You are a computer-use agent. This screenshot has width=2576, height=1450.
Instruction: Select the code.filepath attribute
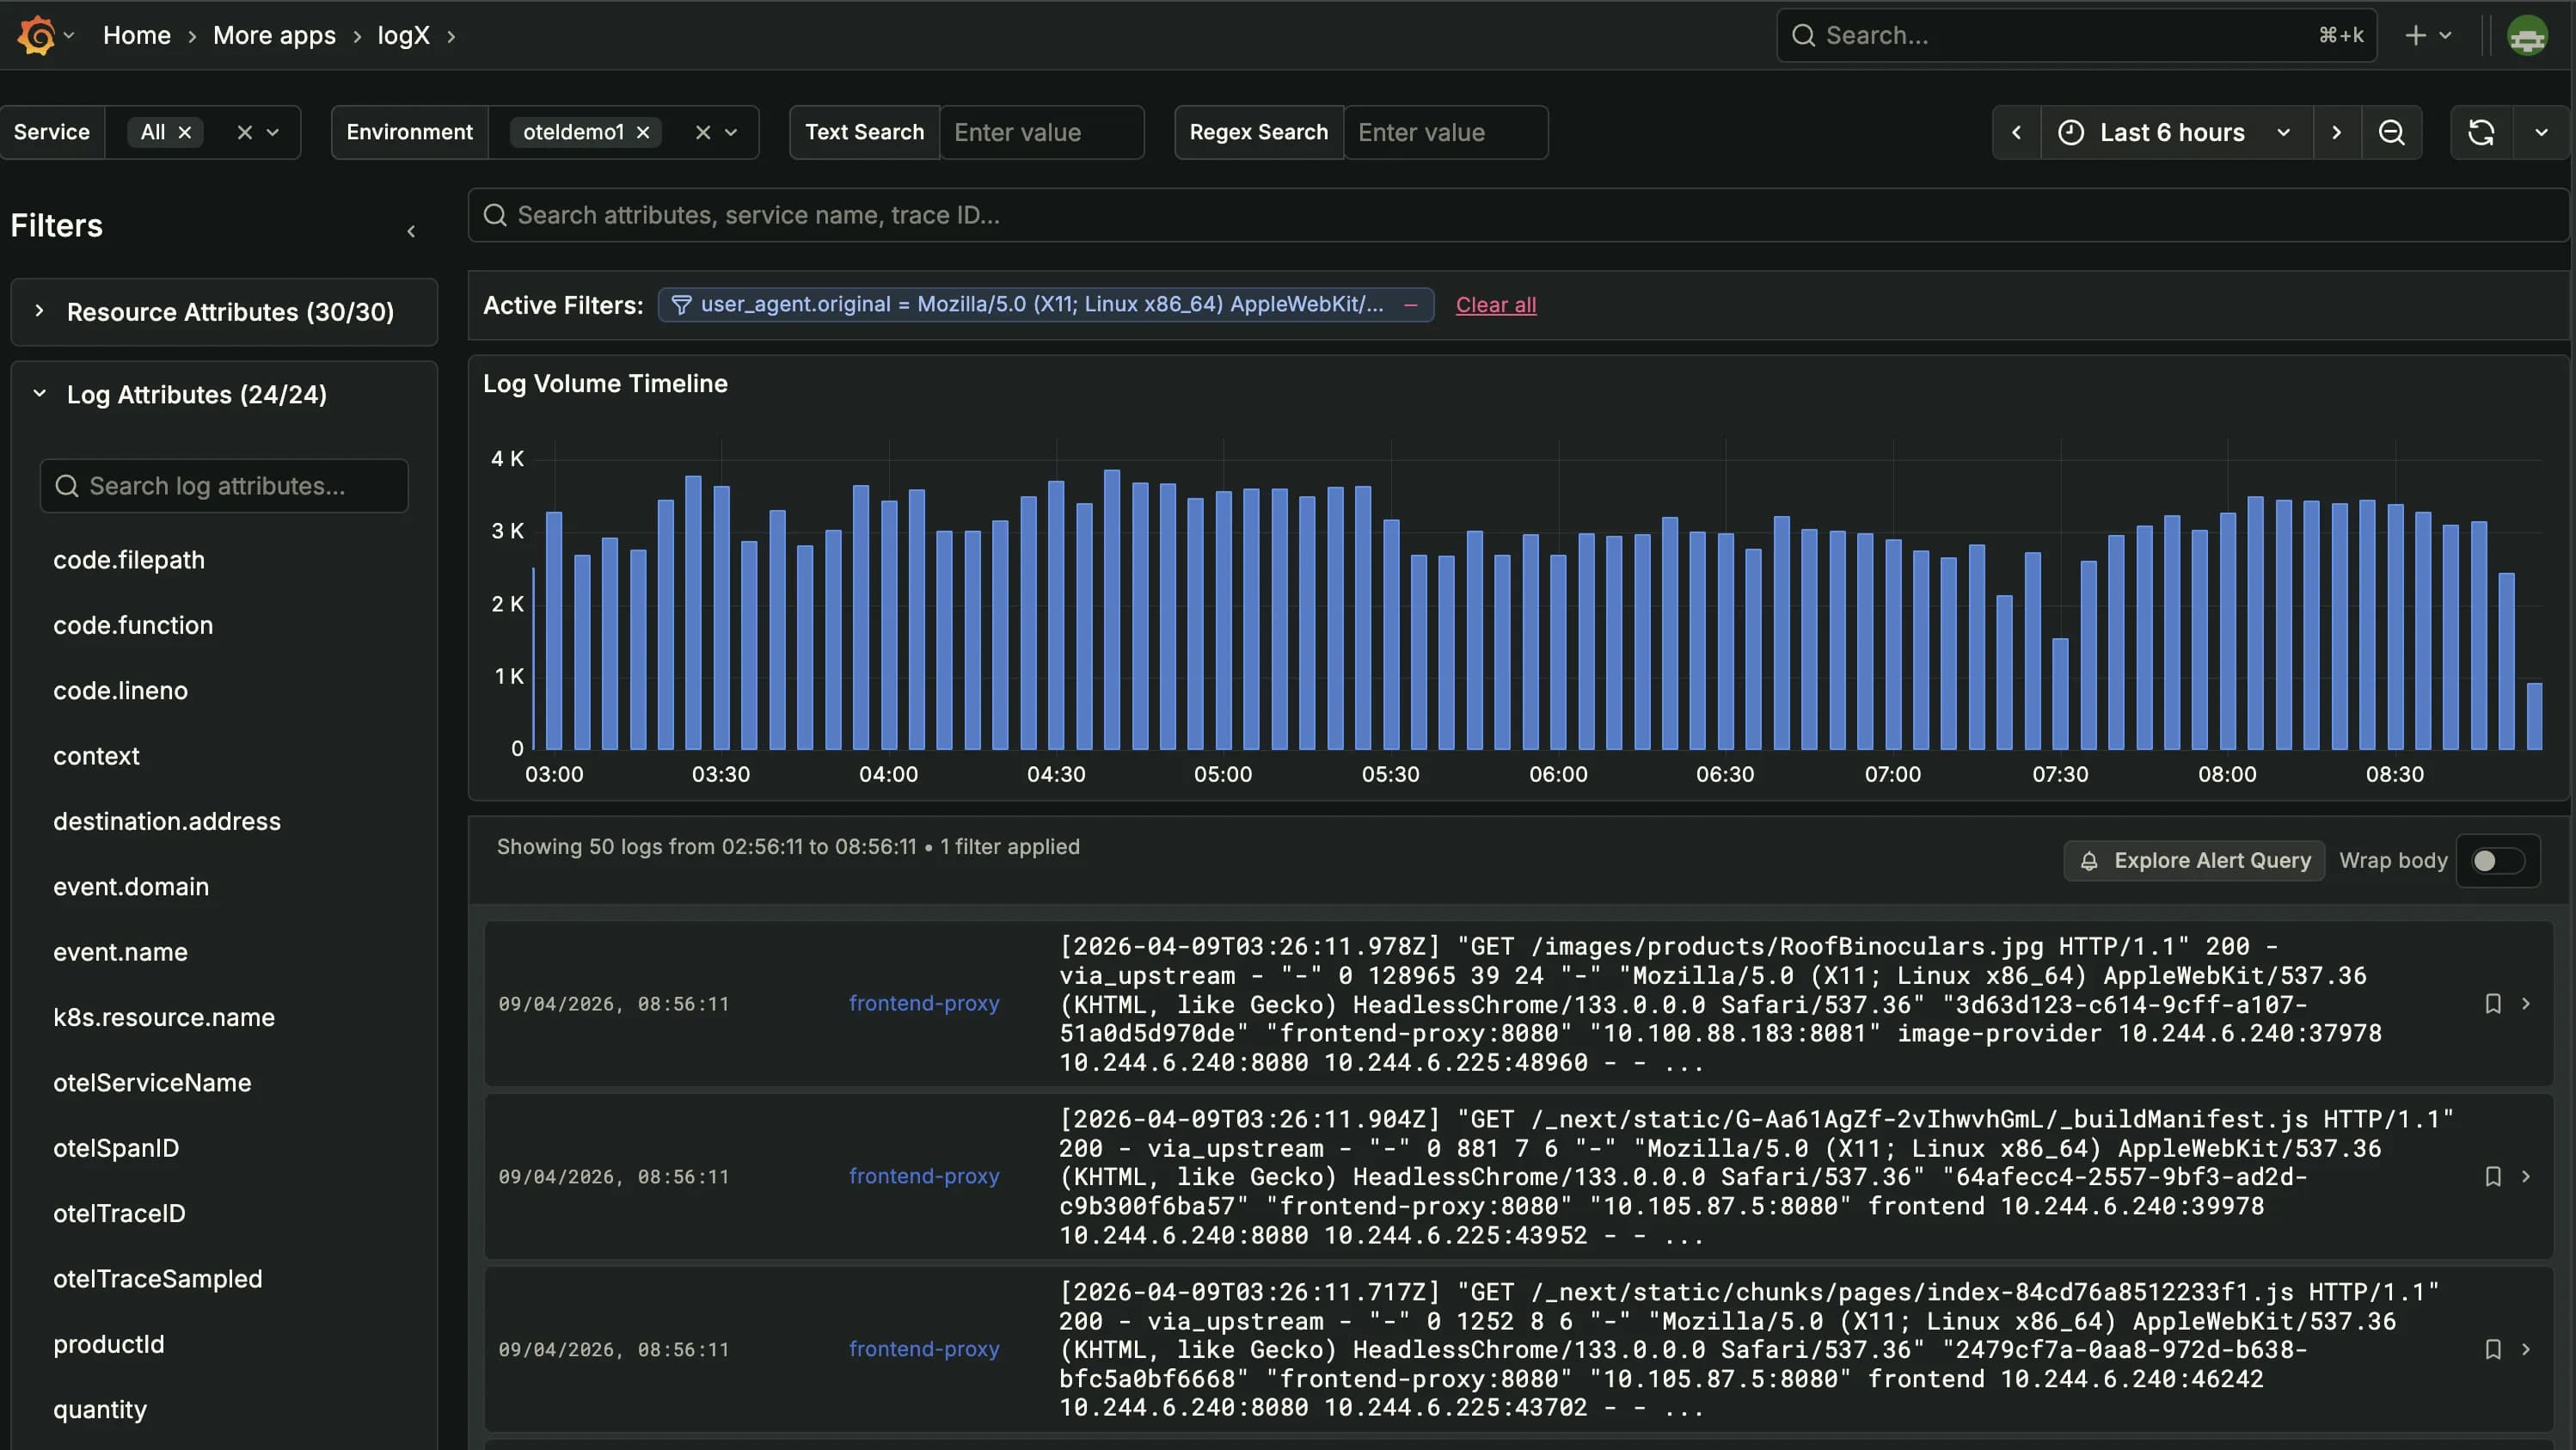[129, 560]
